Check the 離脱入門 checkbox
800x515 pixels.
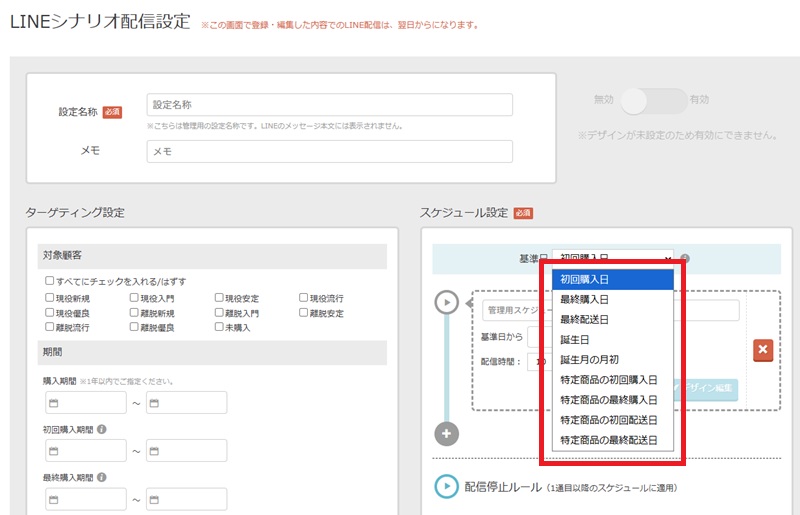[x=219, y=312]
